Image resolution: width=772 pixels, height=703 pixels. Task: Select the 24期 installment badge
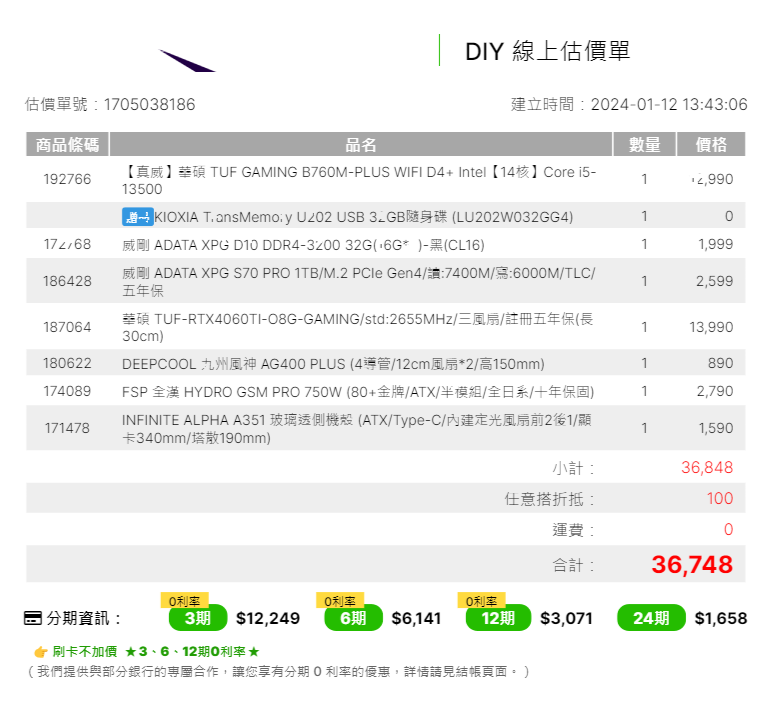click(x=651, y=618)
